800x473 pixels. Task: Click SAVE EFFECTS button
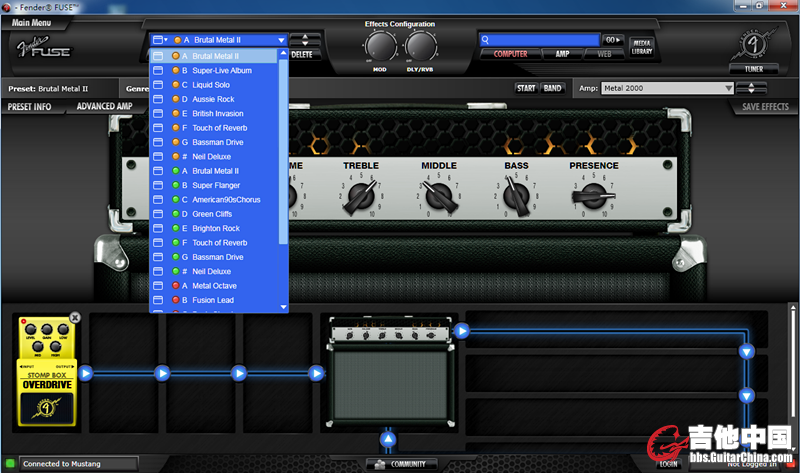765,107
